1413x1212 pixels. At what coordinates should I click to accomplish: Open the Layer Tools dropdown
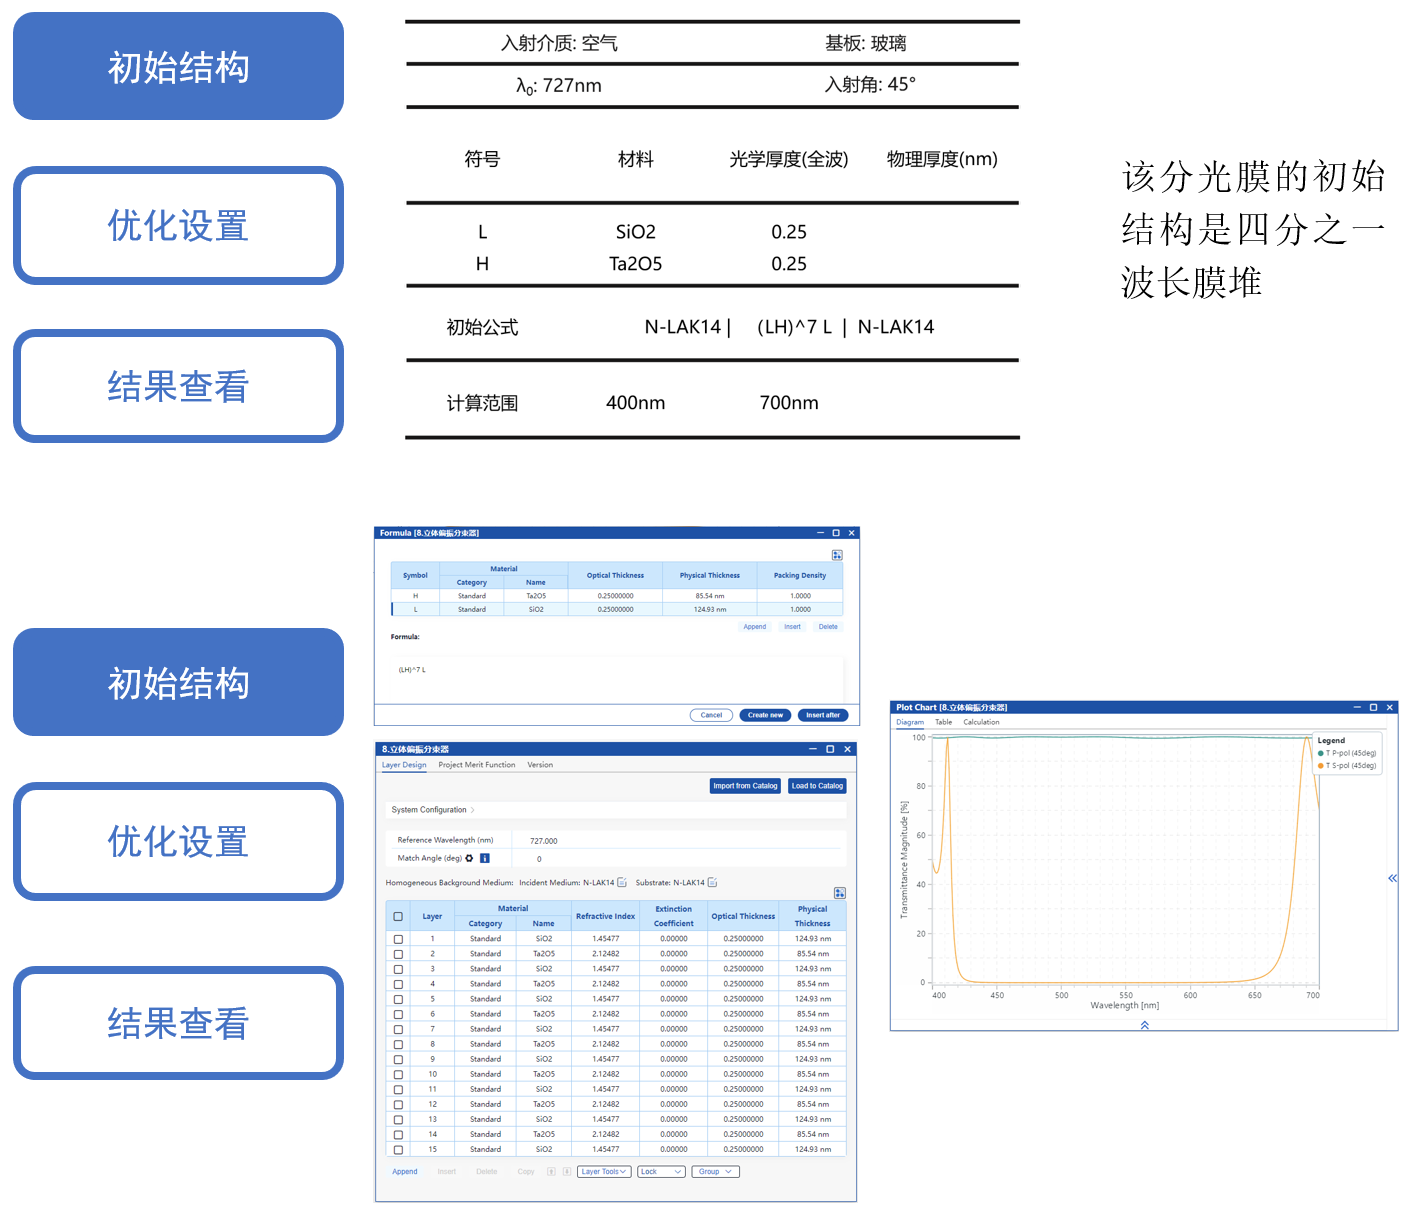pos(604,1172)
